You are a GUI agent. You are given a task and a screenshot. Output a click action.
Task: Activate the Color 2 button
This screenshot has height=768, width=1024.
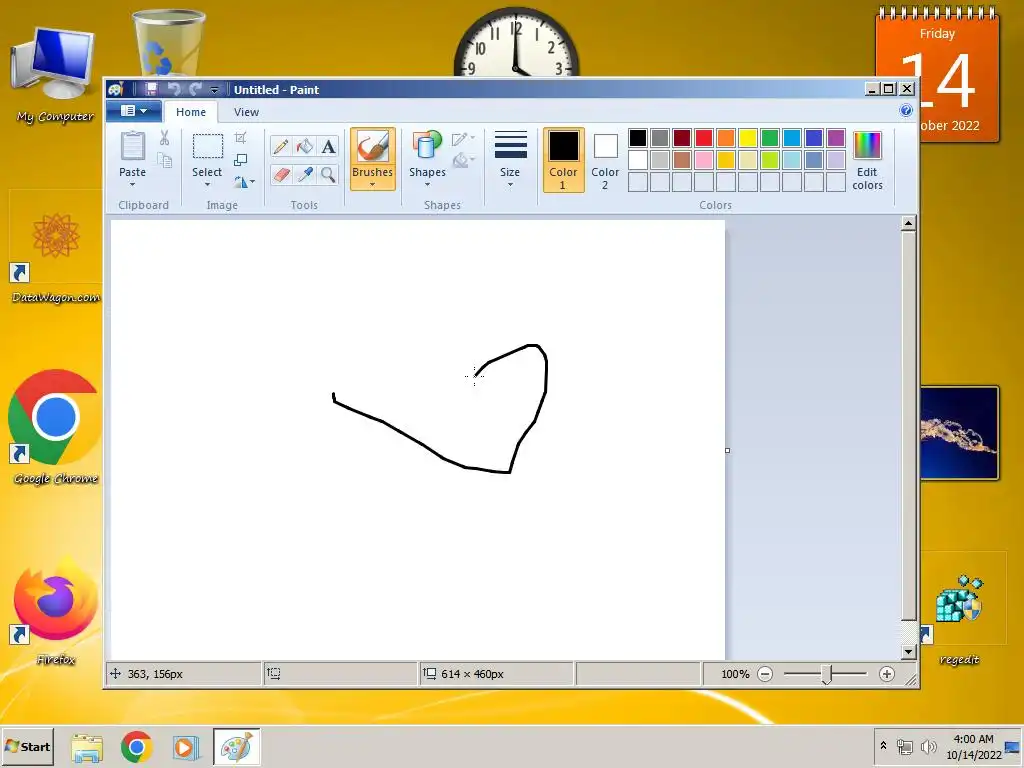[x=605, y=160]
